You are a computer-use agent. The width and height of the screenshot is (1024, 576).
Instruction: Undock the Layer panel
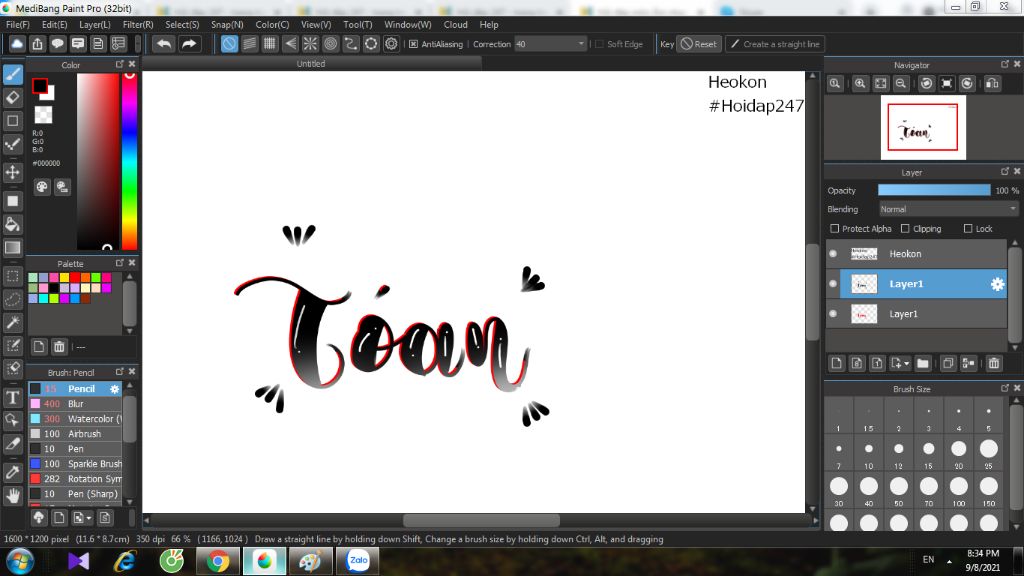pos(1004,171)
